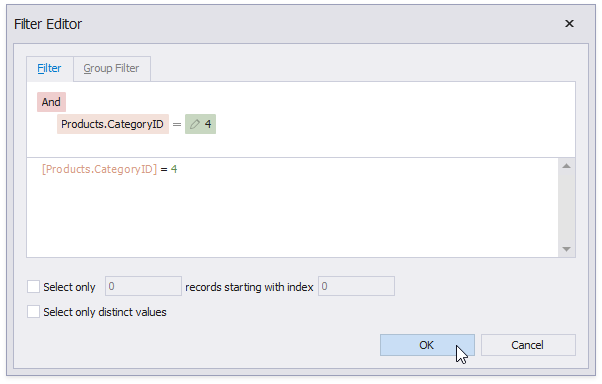Change the equals comparison operator
Image resolution: width=602 pixels, height=384 pixels.
pos(177,124)
